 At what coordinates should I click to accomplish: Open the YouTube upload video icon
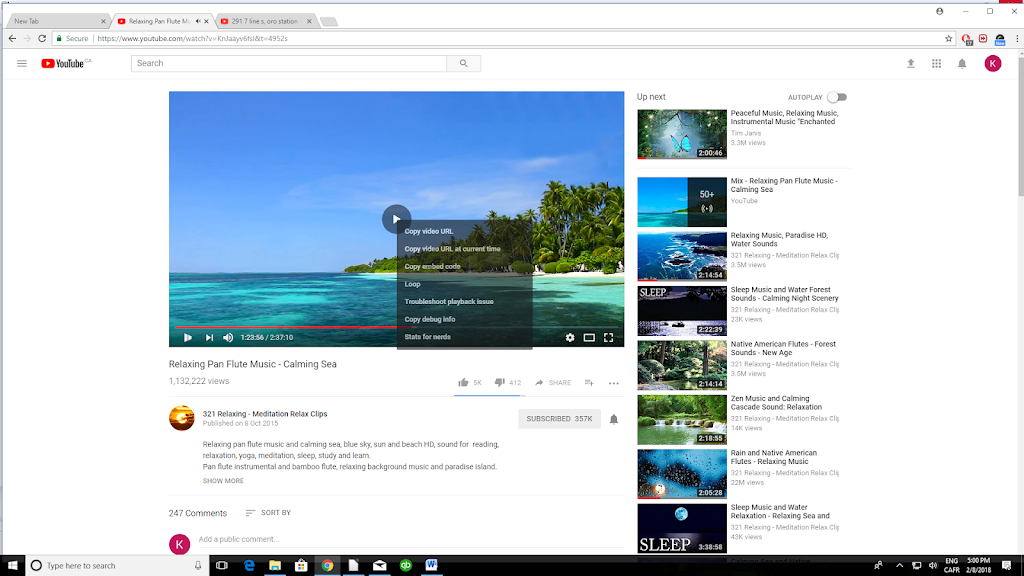click(910, 63)
